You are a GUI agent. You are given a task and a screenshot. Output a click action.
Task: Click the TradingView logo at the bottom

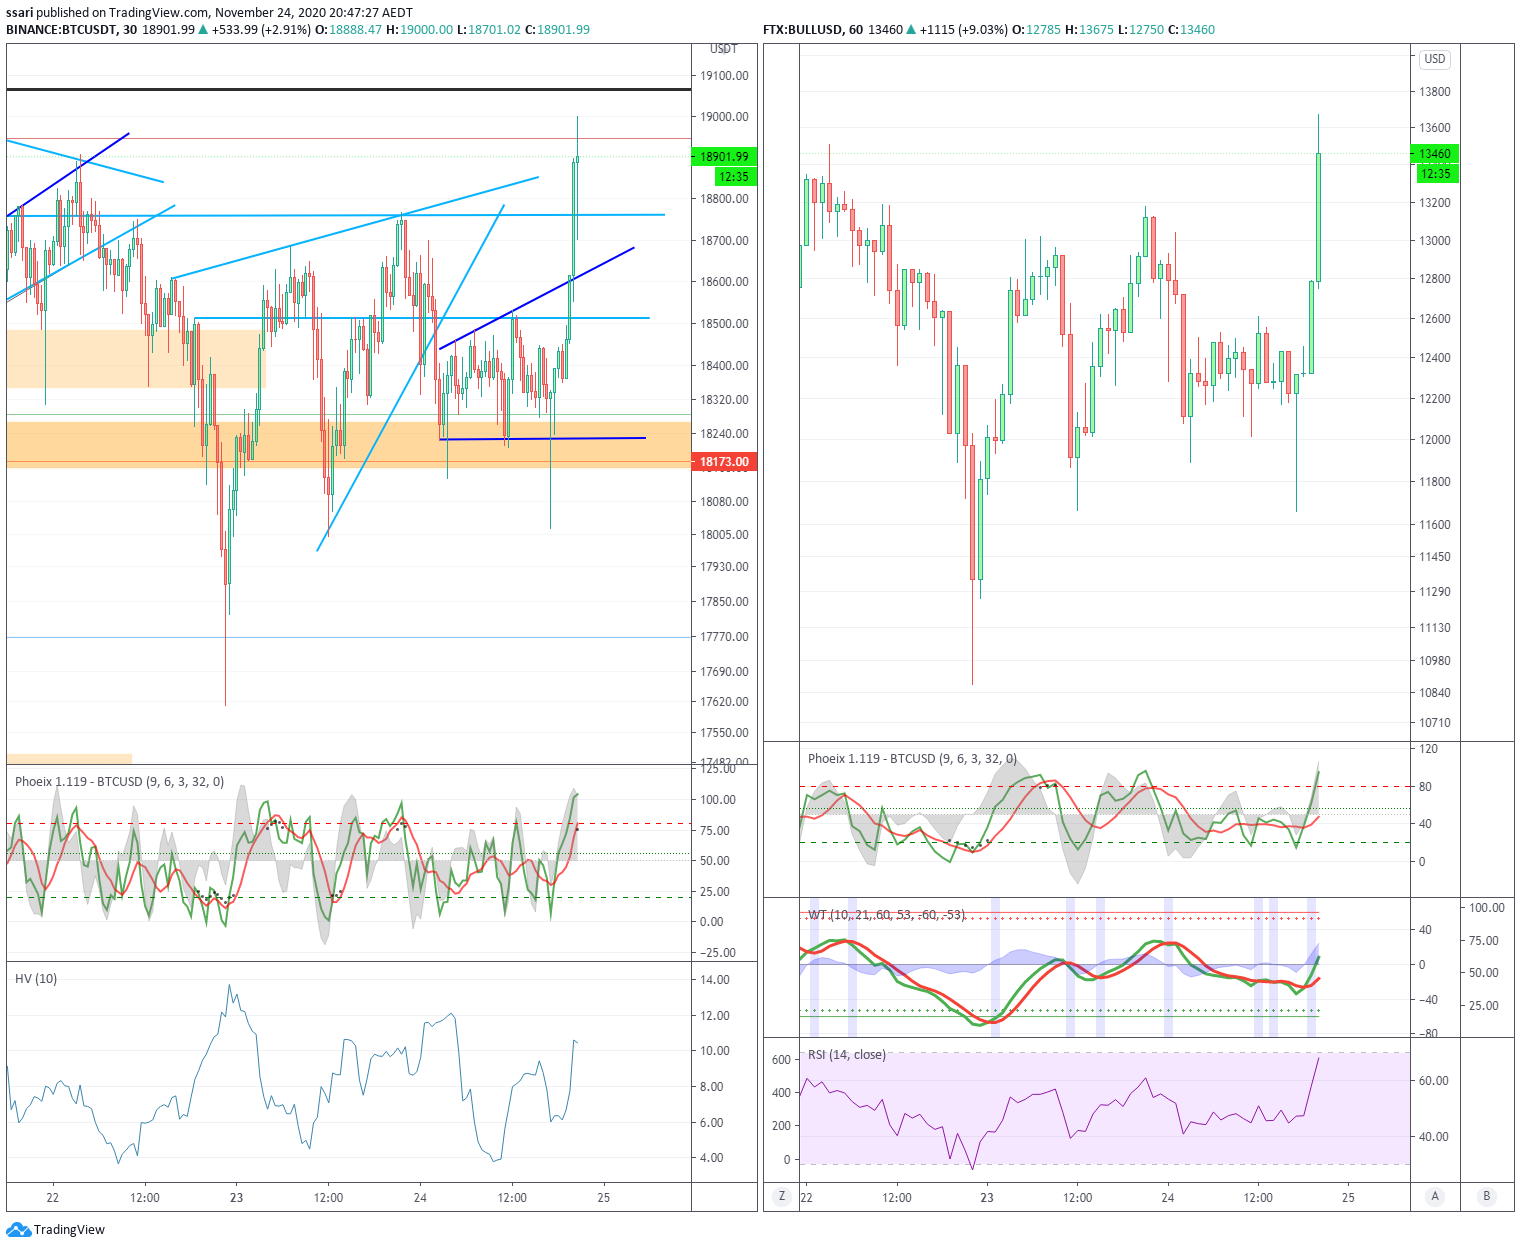(x=55, y=1229)
